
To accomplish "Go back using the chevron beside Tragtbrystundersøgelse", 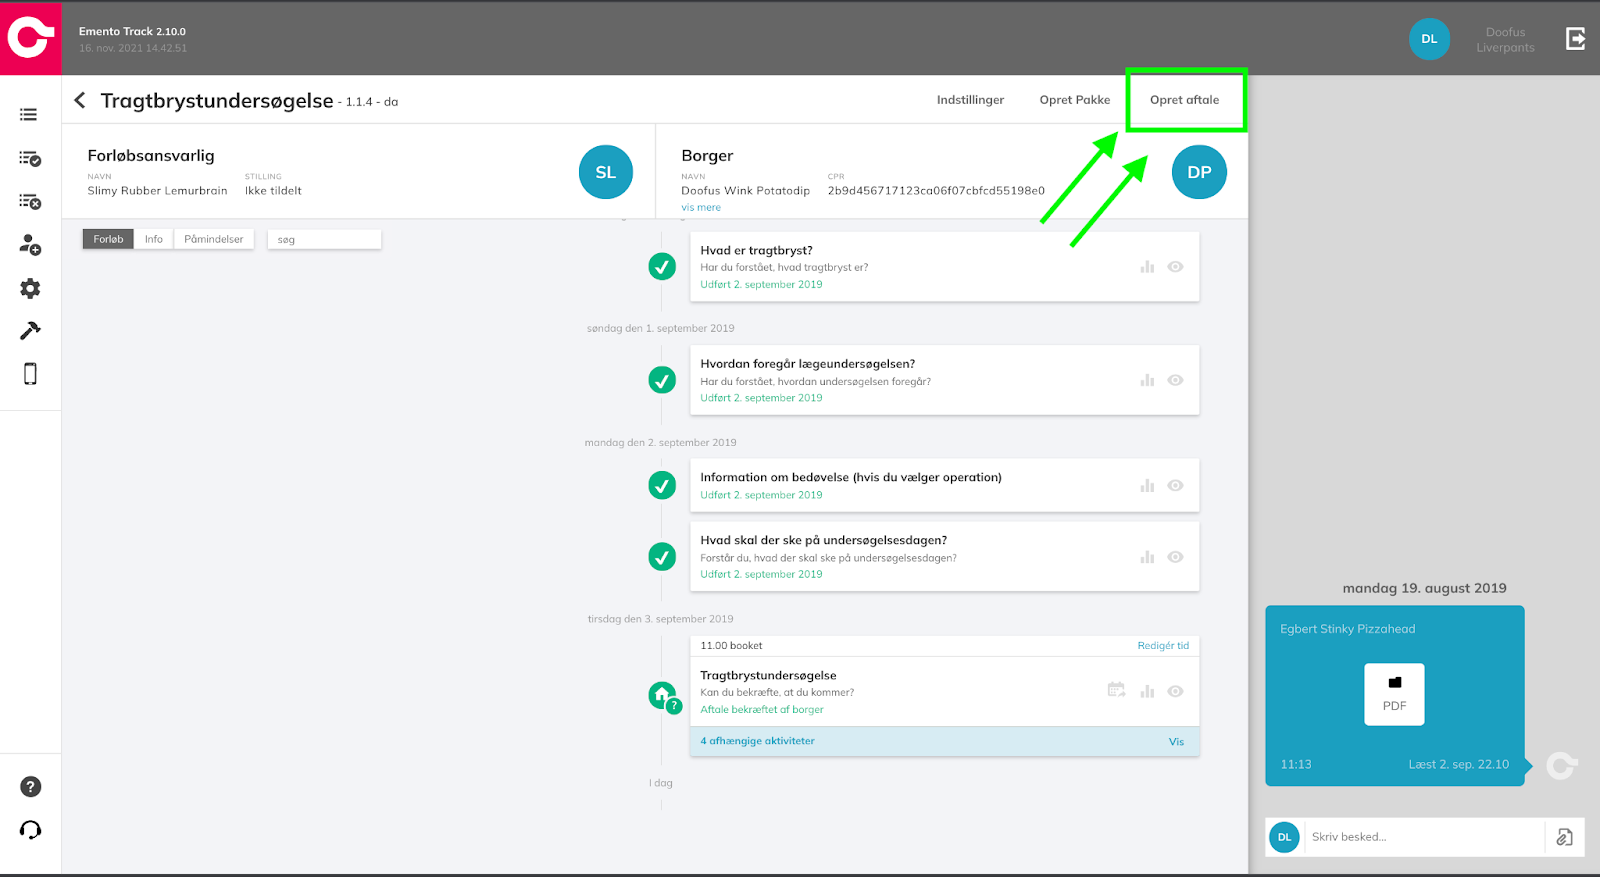I will [x=80, y=100].
